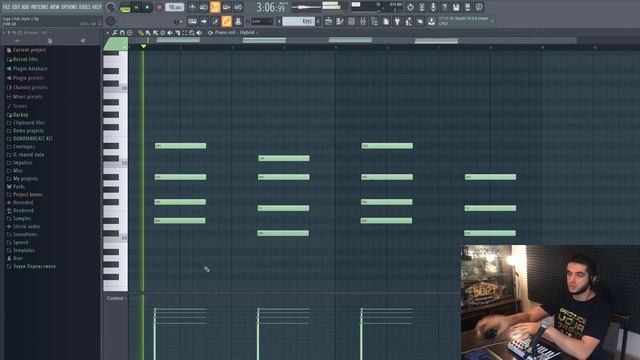Viewport: 640px width, 360px height.
Task: Click the tempo tapper icon
Action: [409, 21]
